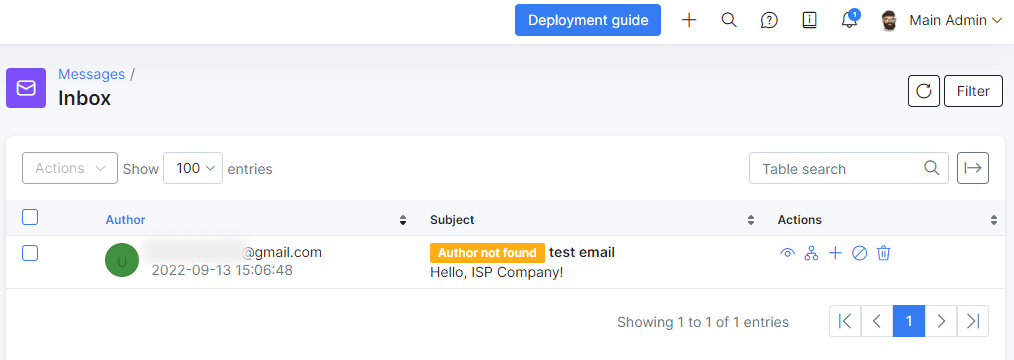Go to previous page of results

[x=877, y=321]
